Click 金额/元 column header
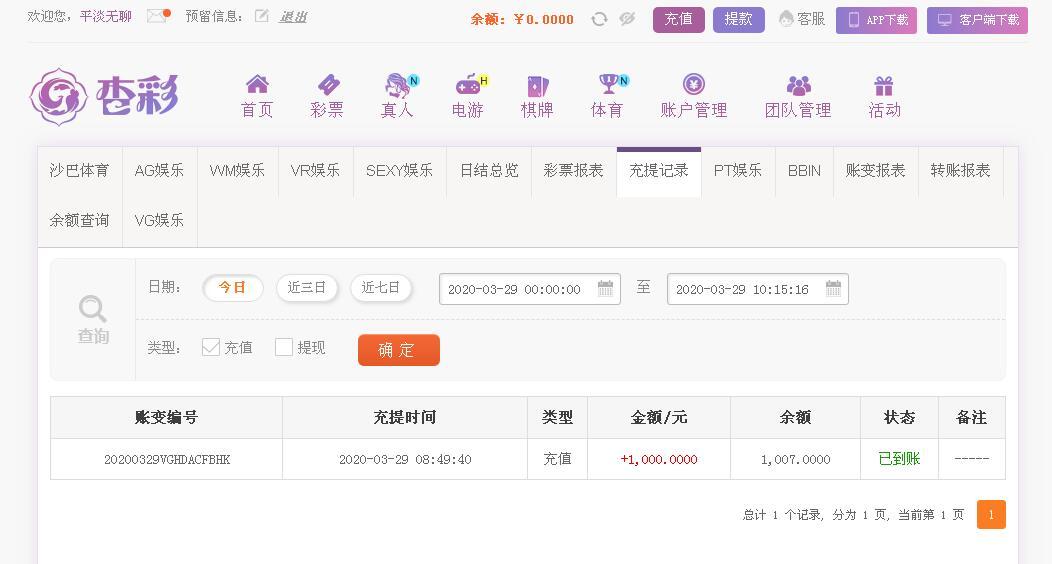The image size is (1052, 564). pyautogui.click(x=659, y=417)
